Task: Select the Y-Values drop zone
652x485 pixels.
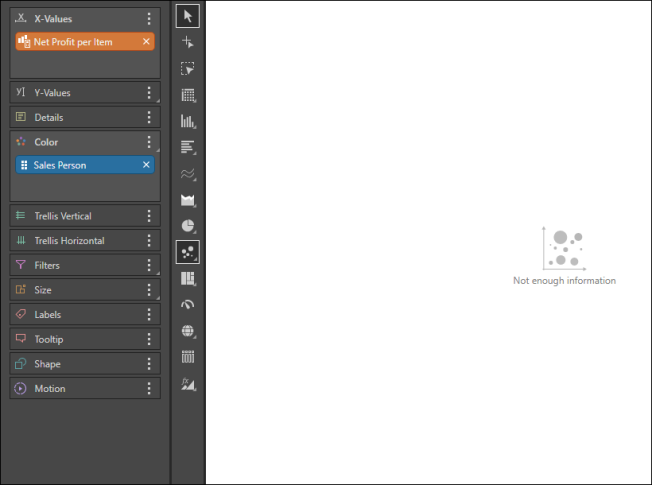Action: point(80,93)
